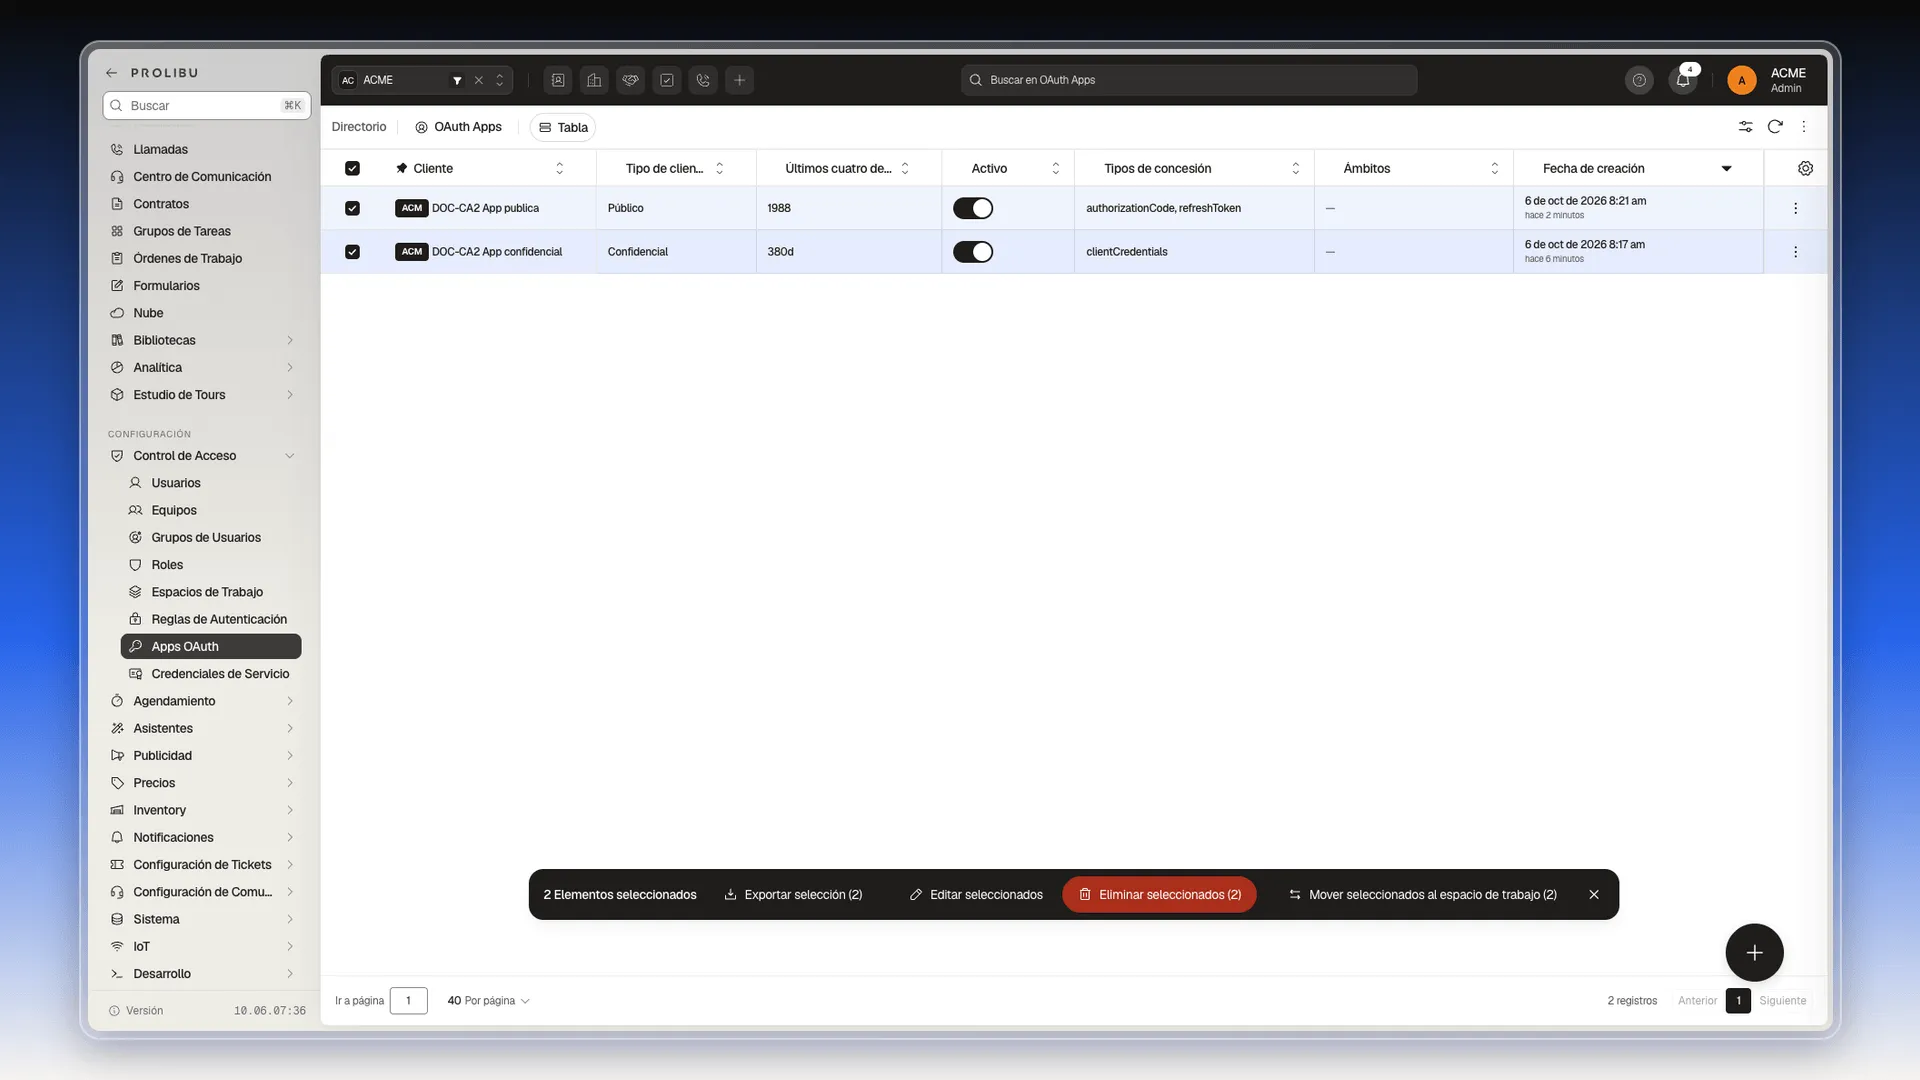The image size is (1920, 1080).
Task: Uncheck DOC-CA2 App publica row checkbox
Action: pos(352,208)
